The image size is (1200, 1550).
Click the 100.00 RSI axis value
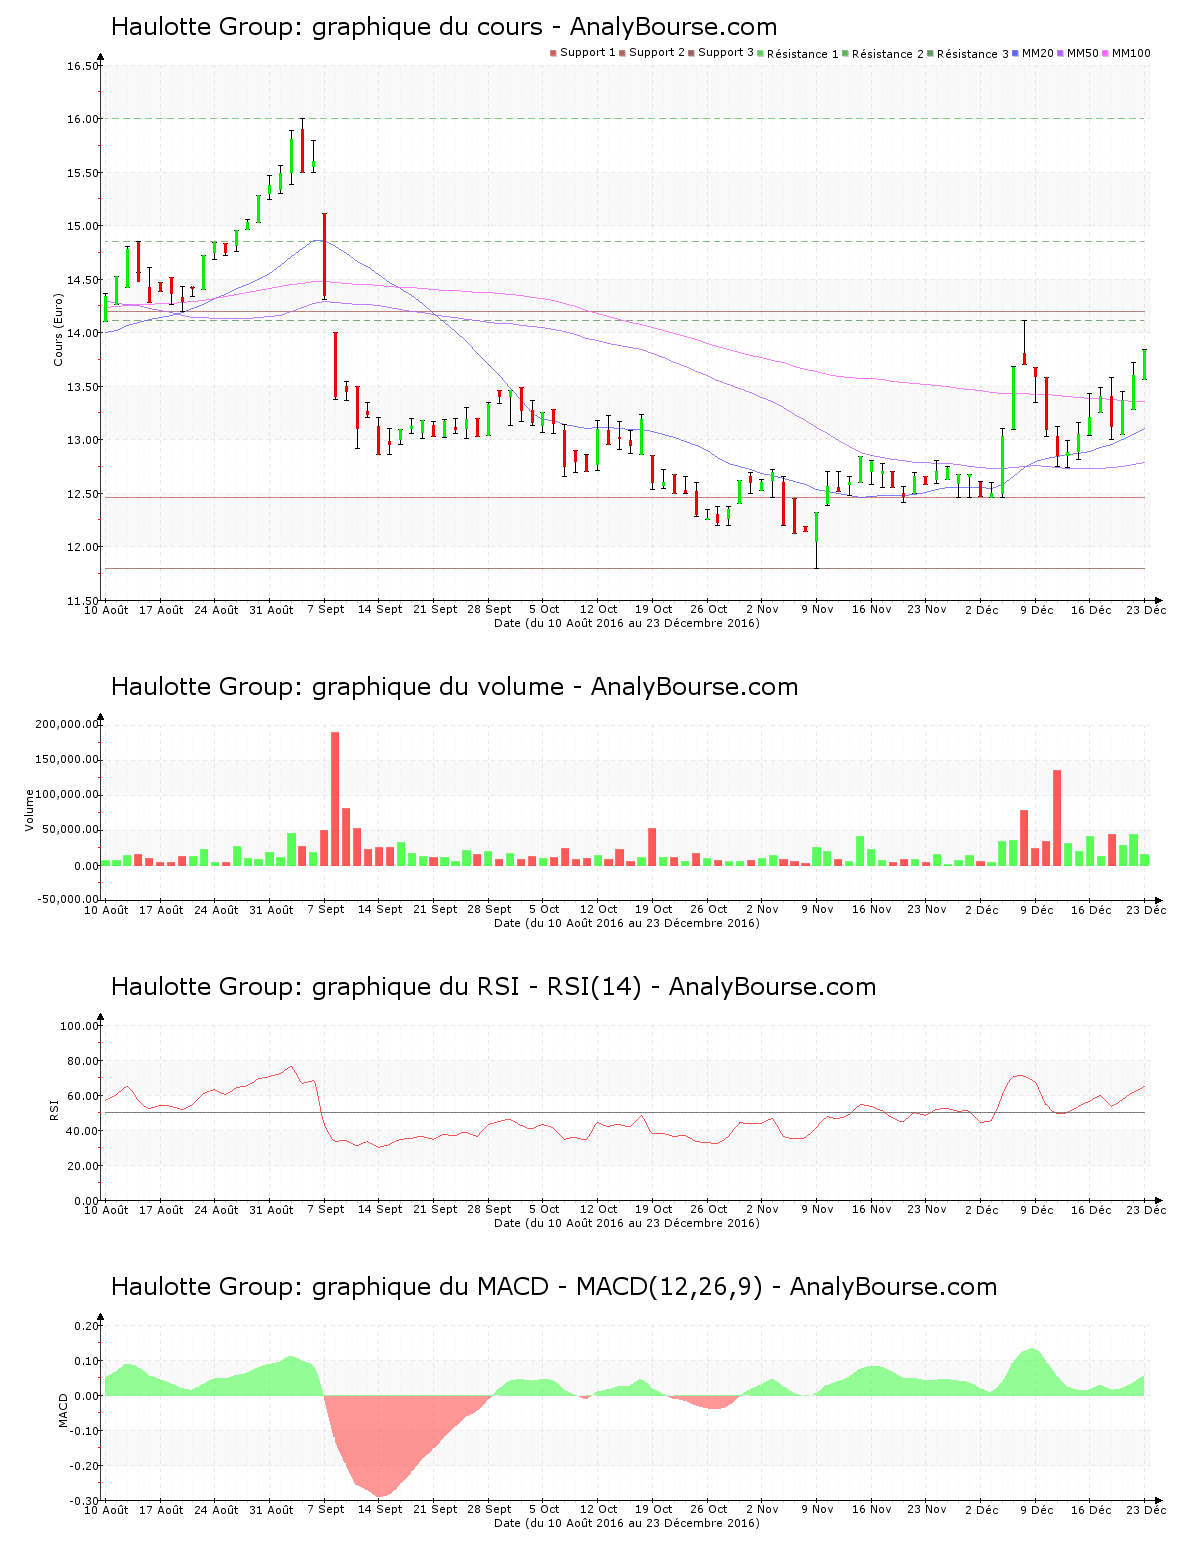pos(80,1026)
